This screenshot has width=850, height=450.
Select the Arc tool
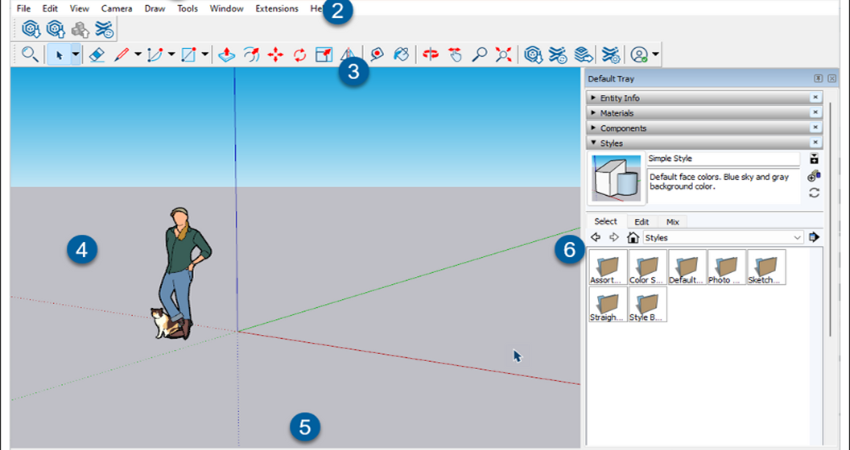coord(155,54)
